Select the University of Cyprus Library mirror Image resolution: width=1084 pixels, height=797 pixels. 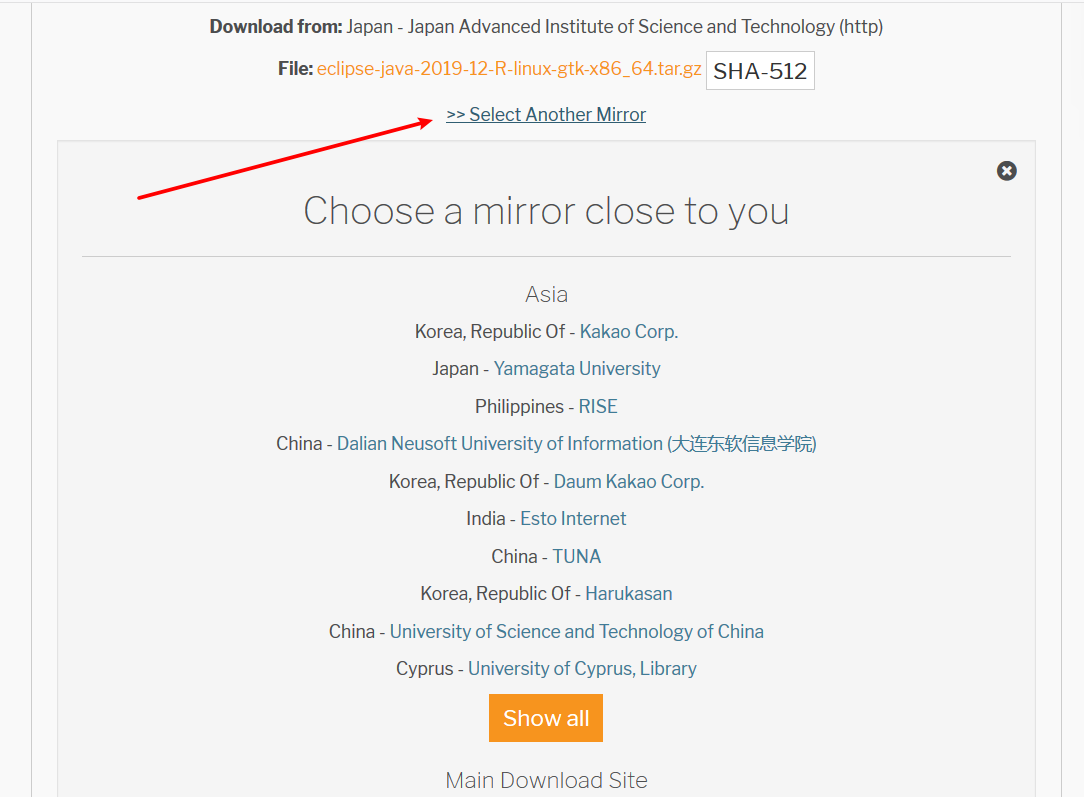click(x=582, y=668)
